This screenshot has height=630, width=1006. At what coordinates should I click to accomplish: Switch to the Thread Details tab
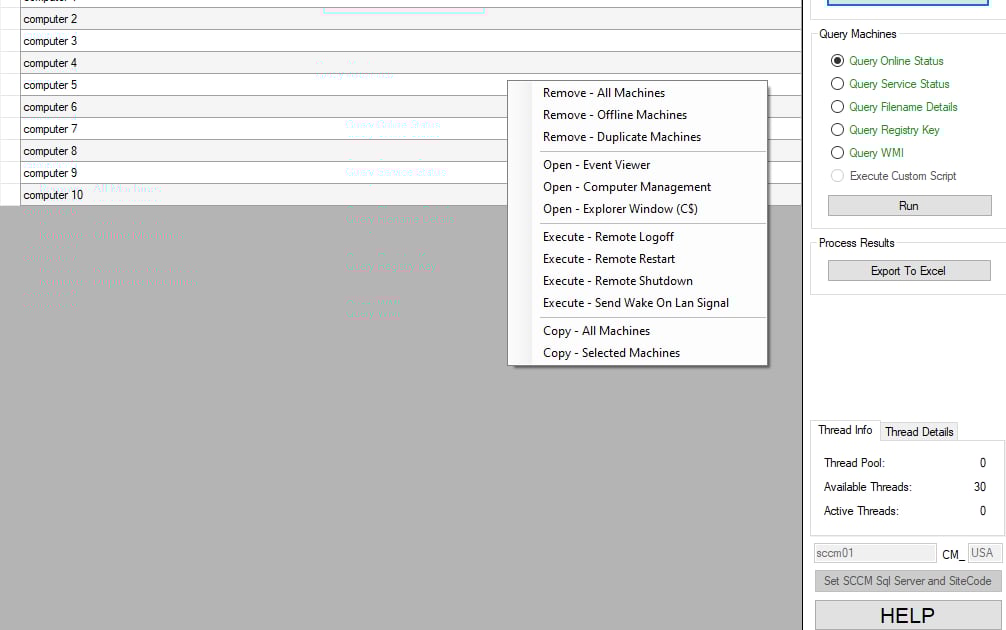tap(918, 431)
